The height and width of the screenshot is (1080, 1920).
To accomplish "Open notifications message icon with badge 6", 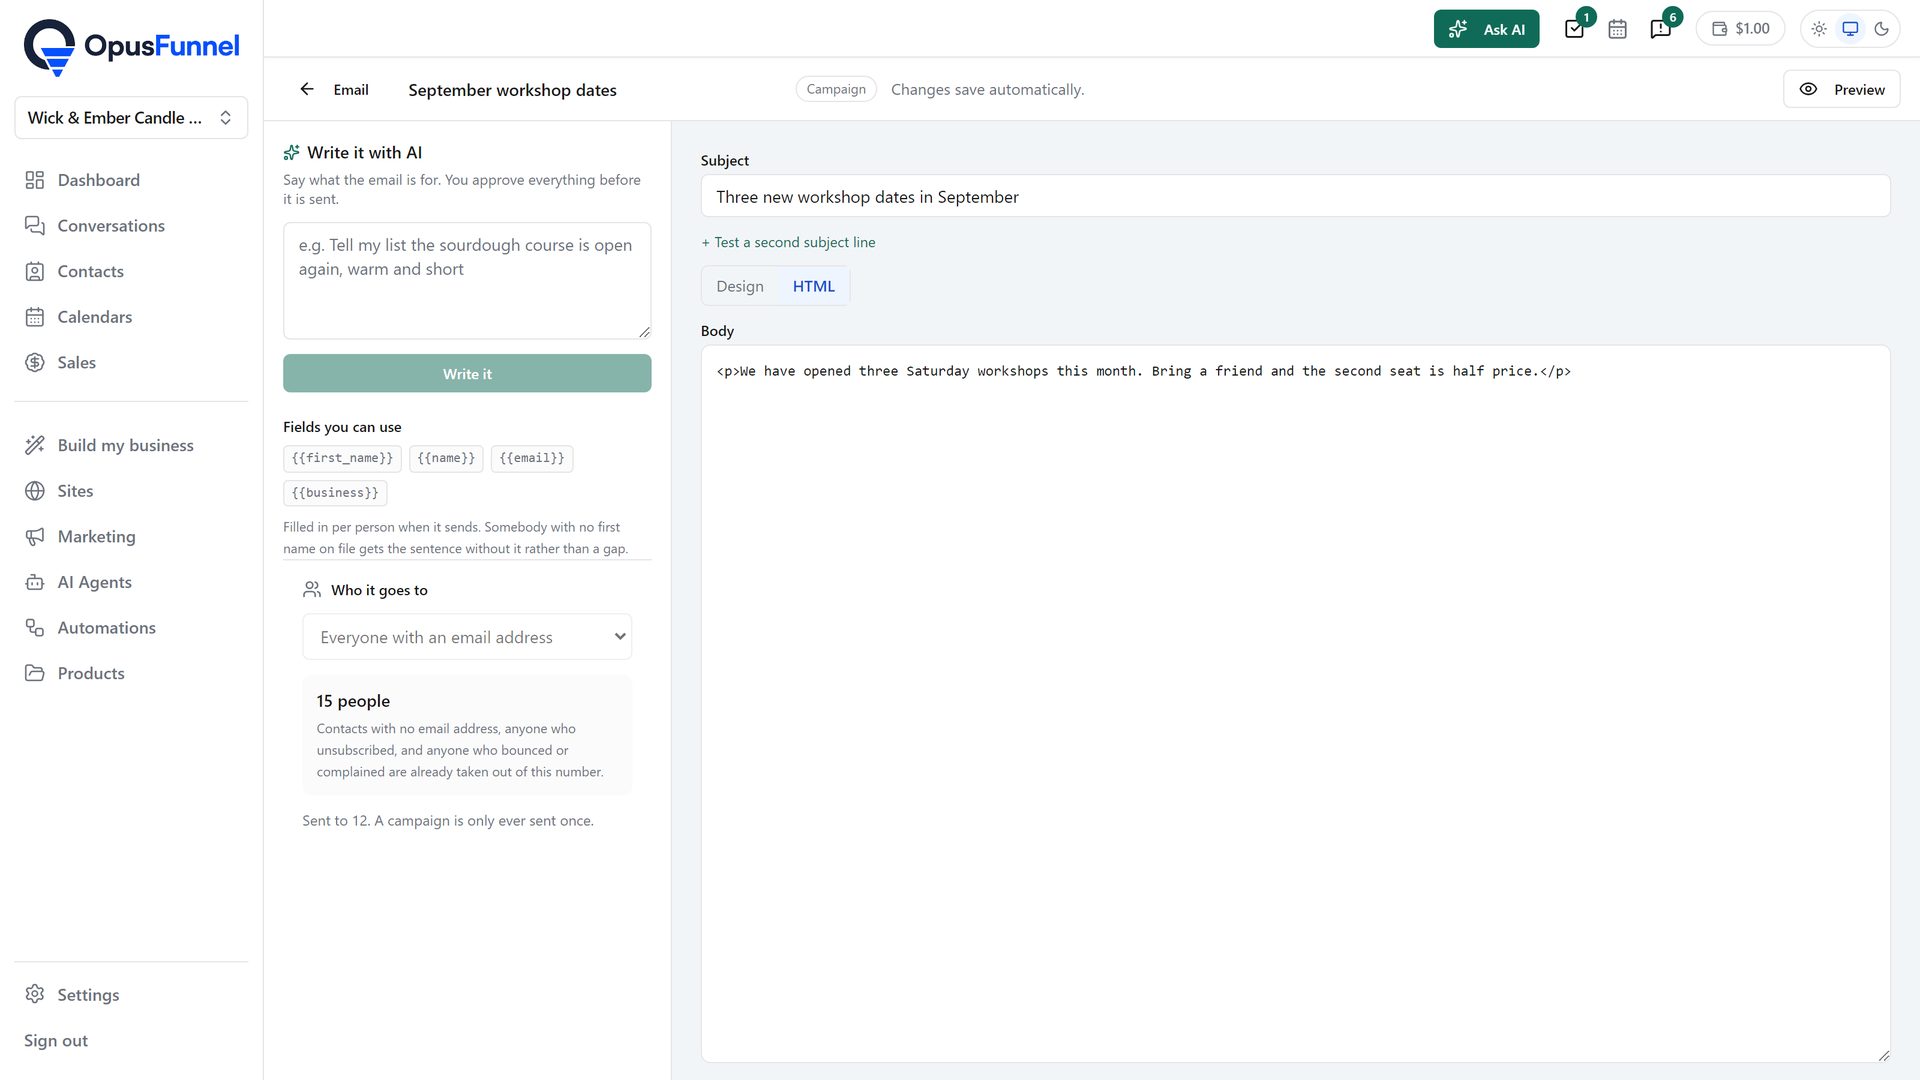I will click(1661, 29).
